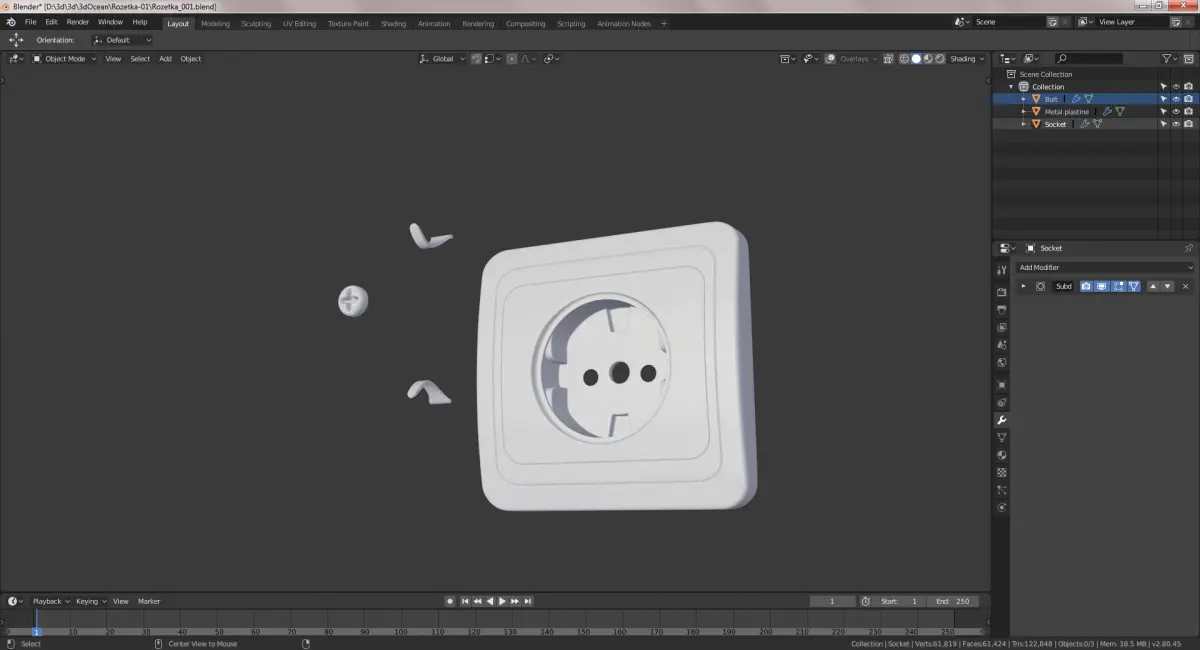Disable rendering of the Socket object
The image size is (1200, 650).
[x=1188, y=124]
